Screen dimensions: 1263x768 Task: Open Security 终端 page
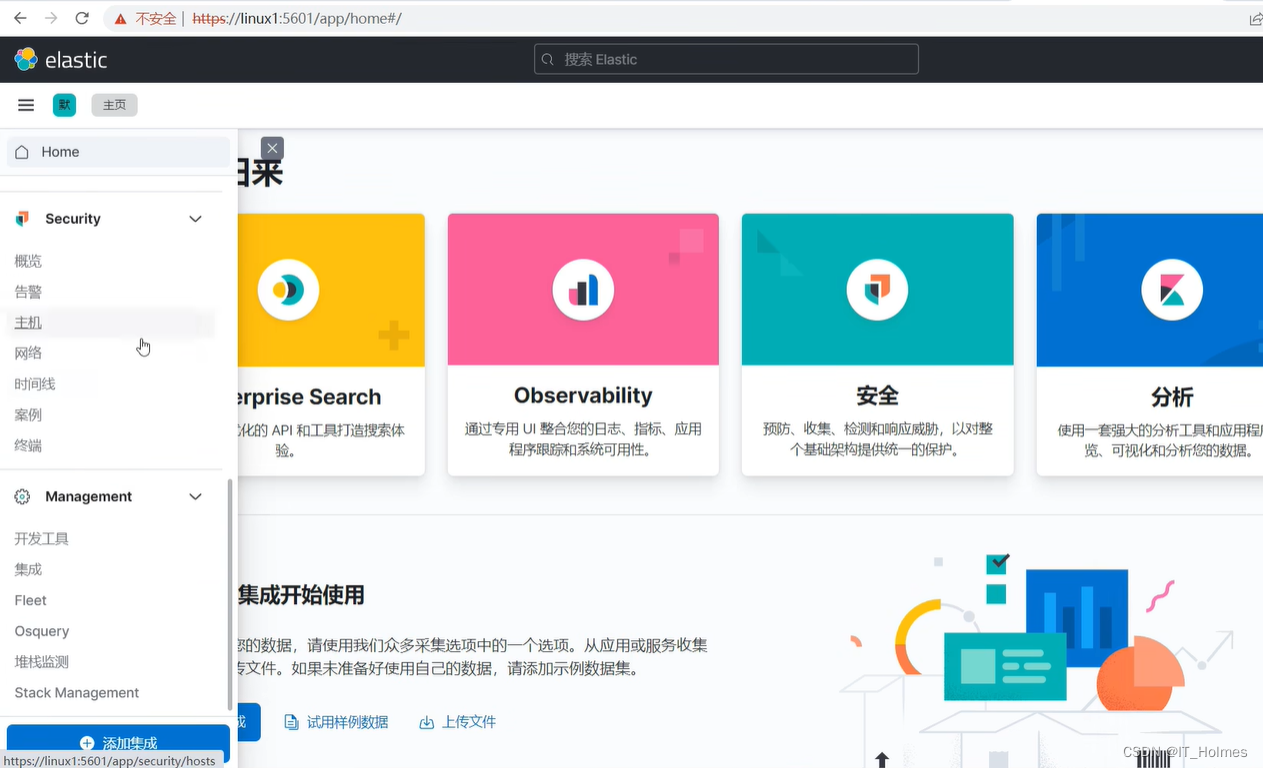tap(28, 446)
